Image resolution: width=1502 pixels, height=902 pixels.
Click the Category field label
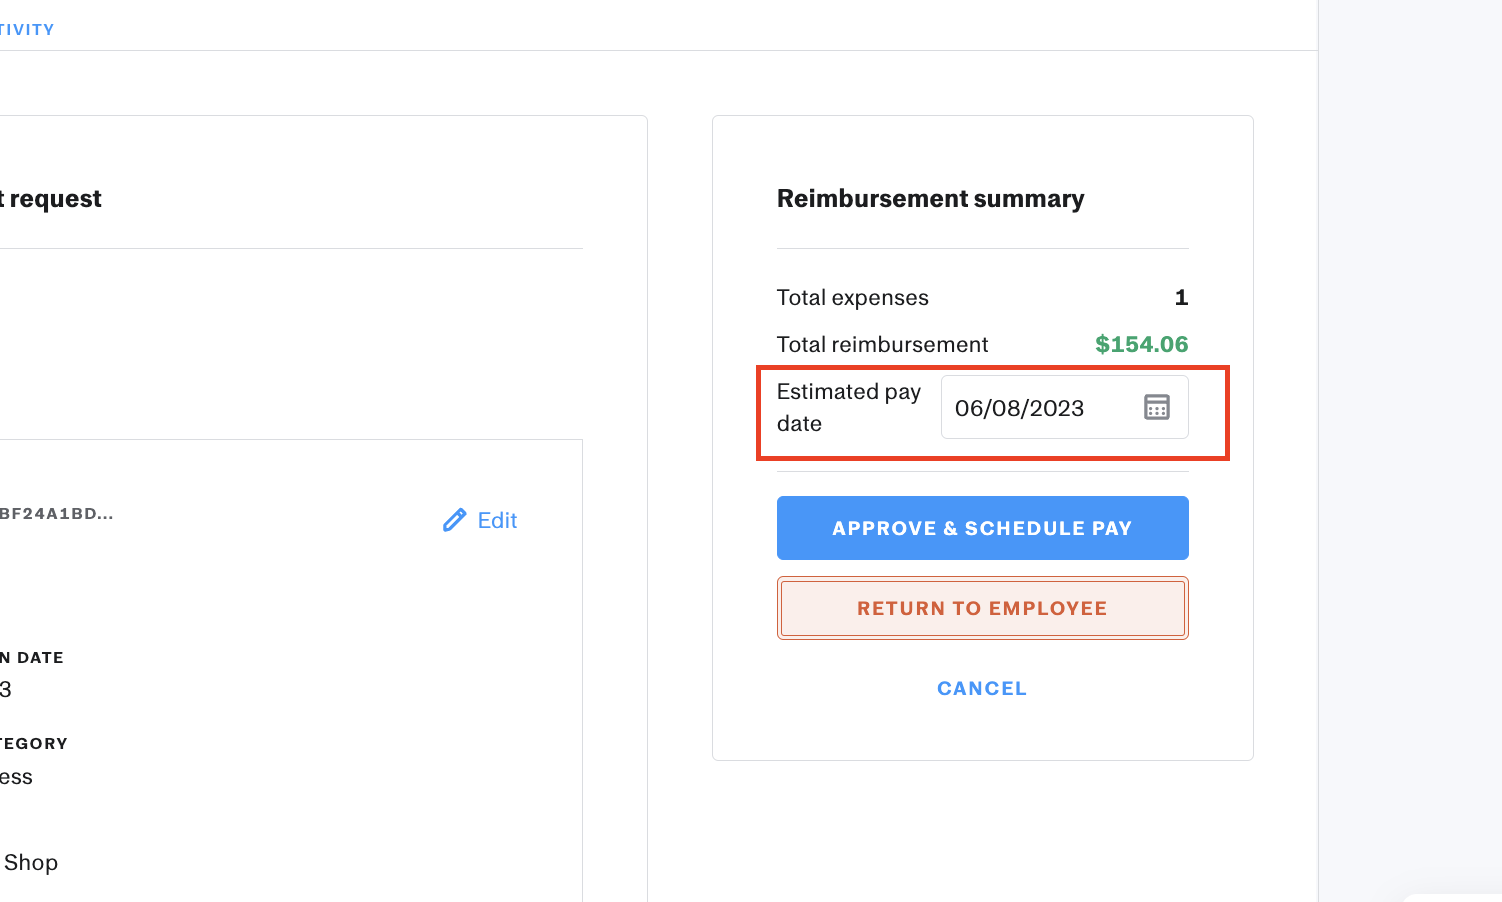pos(34,743)
